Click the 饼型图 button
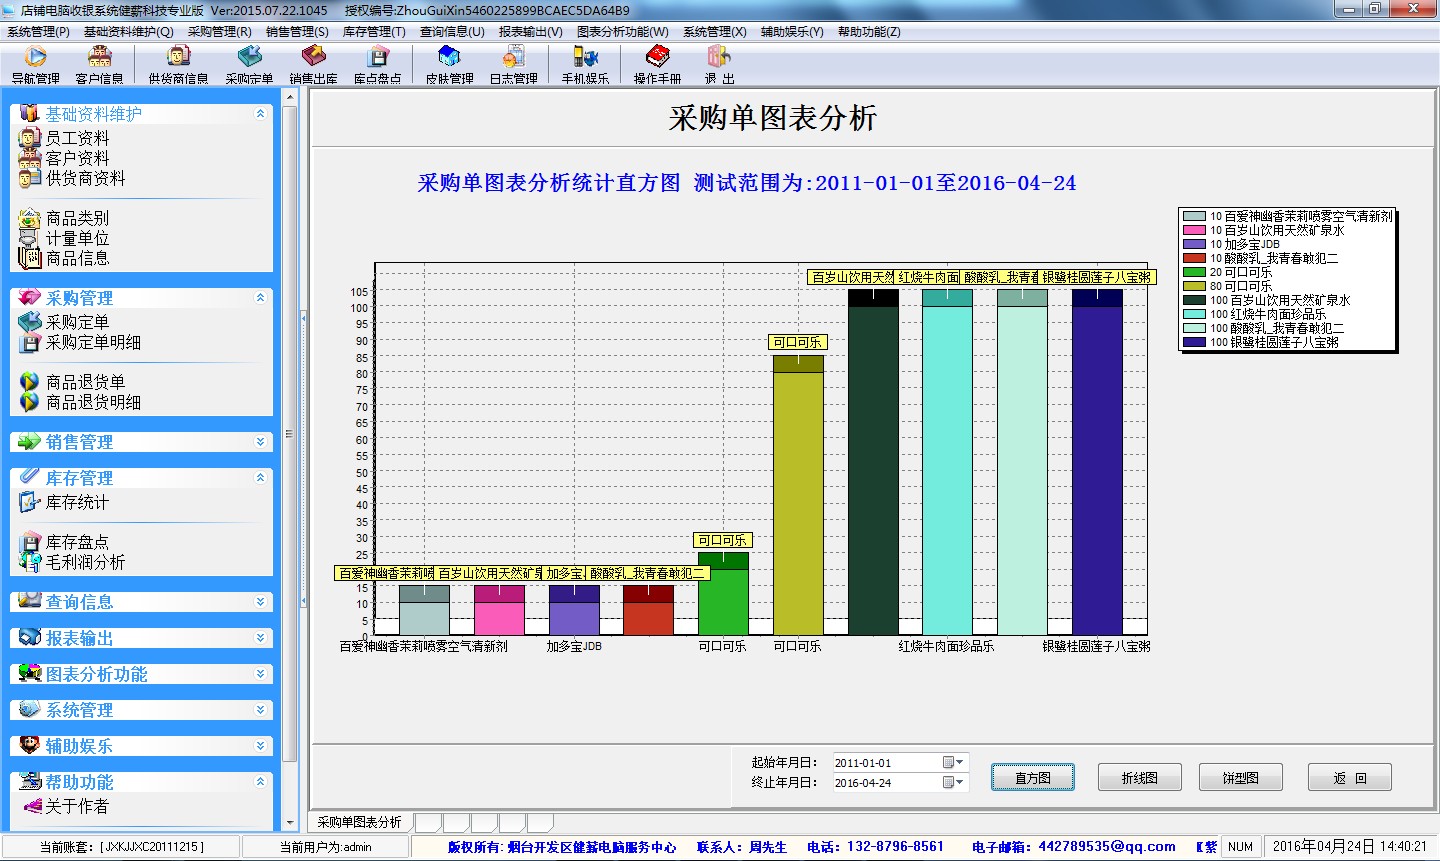This screenshot has width=1440, height=861. [1240, 778]
